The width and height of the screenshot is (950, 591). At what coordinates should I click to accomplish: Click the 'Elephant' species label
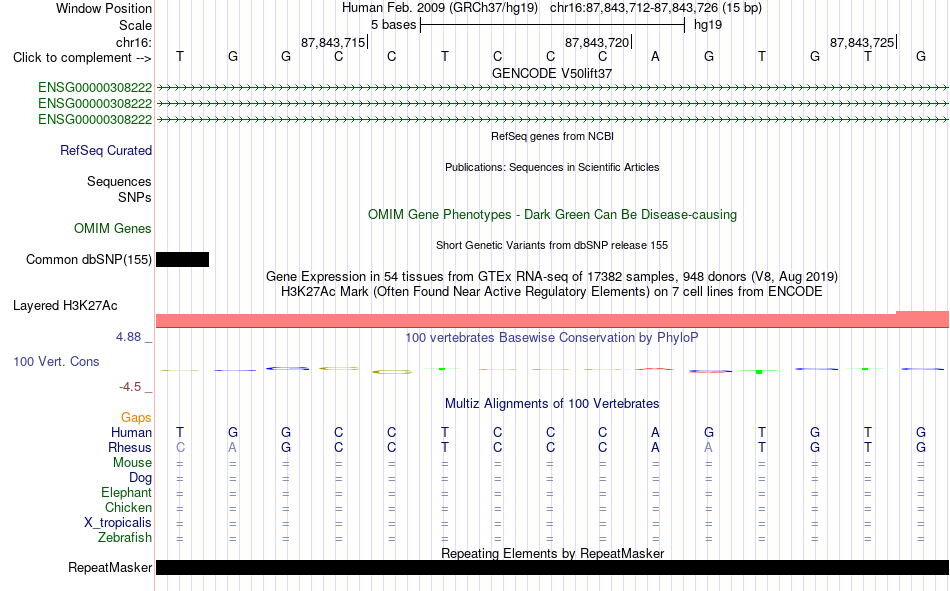126,493
